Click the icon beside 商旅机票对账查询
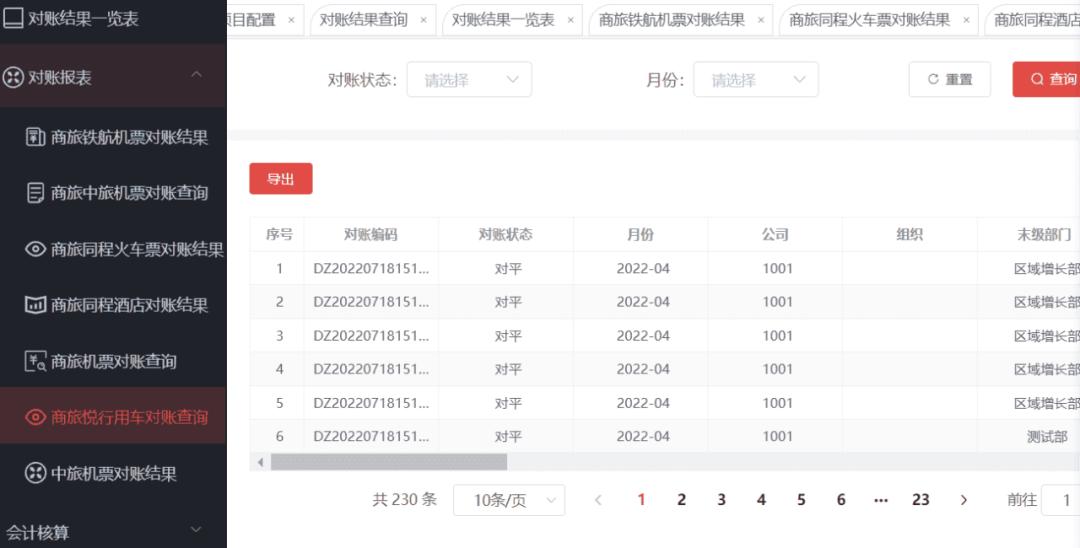Screen dimensions: 1080x548 pos(35,361)
